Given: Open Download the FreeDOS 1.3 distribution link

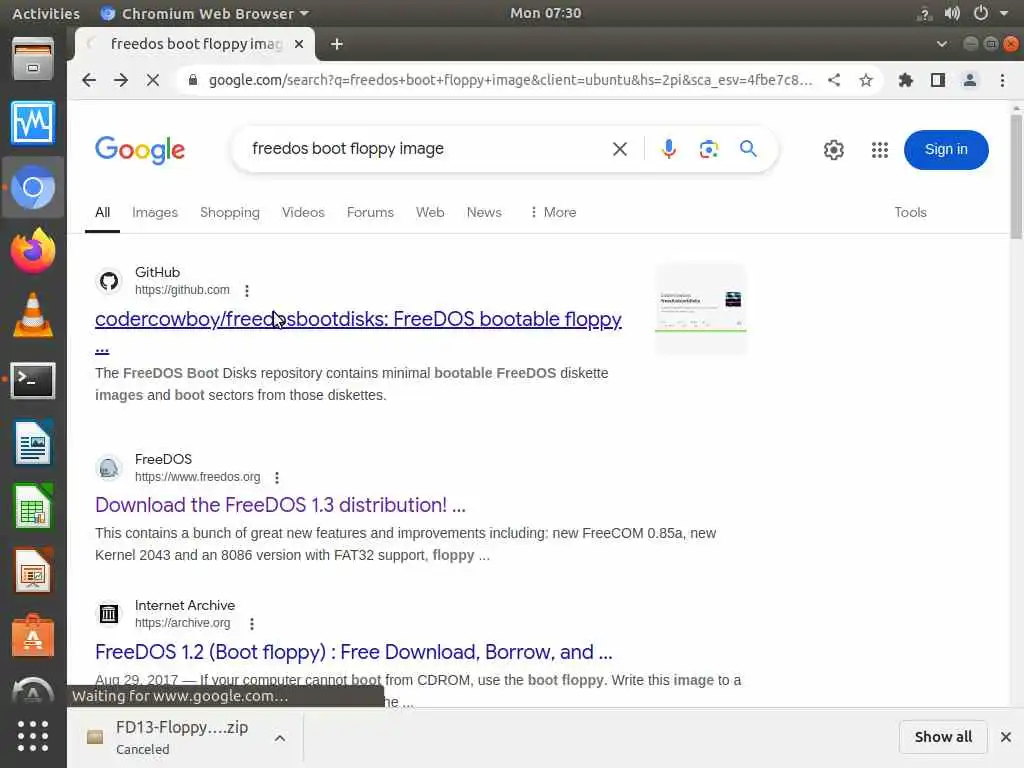Looking at the screenshot, I should pyautogui.click(x=280, y=505).
